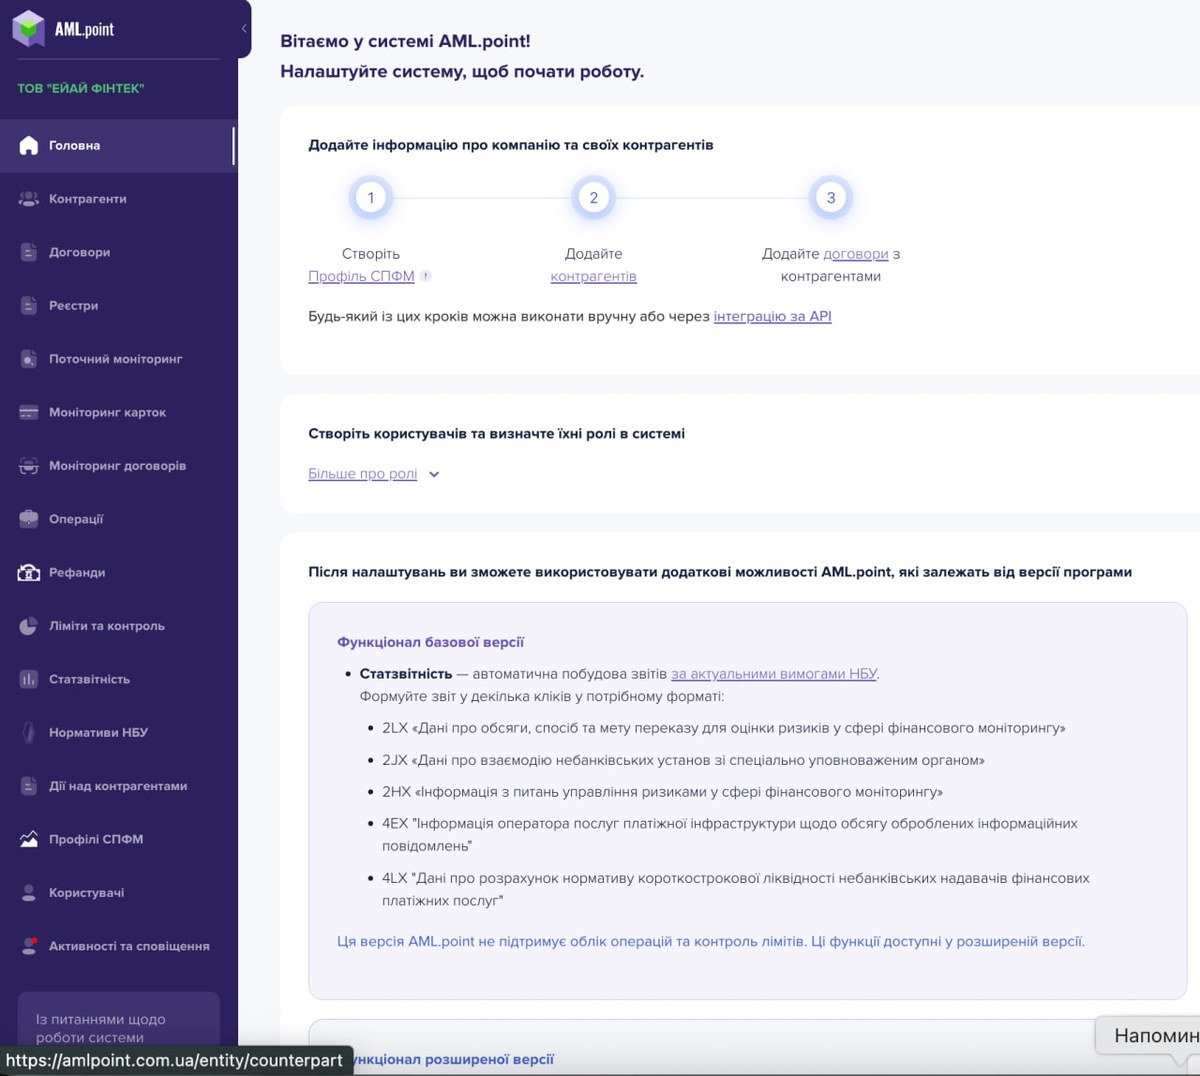Expand the Більше про ролі chevron

coord(434,475)
